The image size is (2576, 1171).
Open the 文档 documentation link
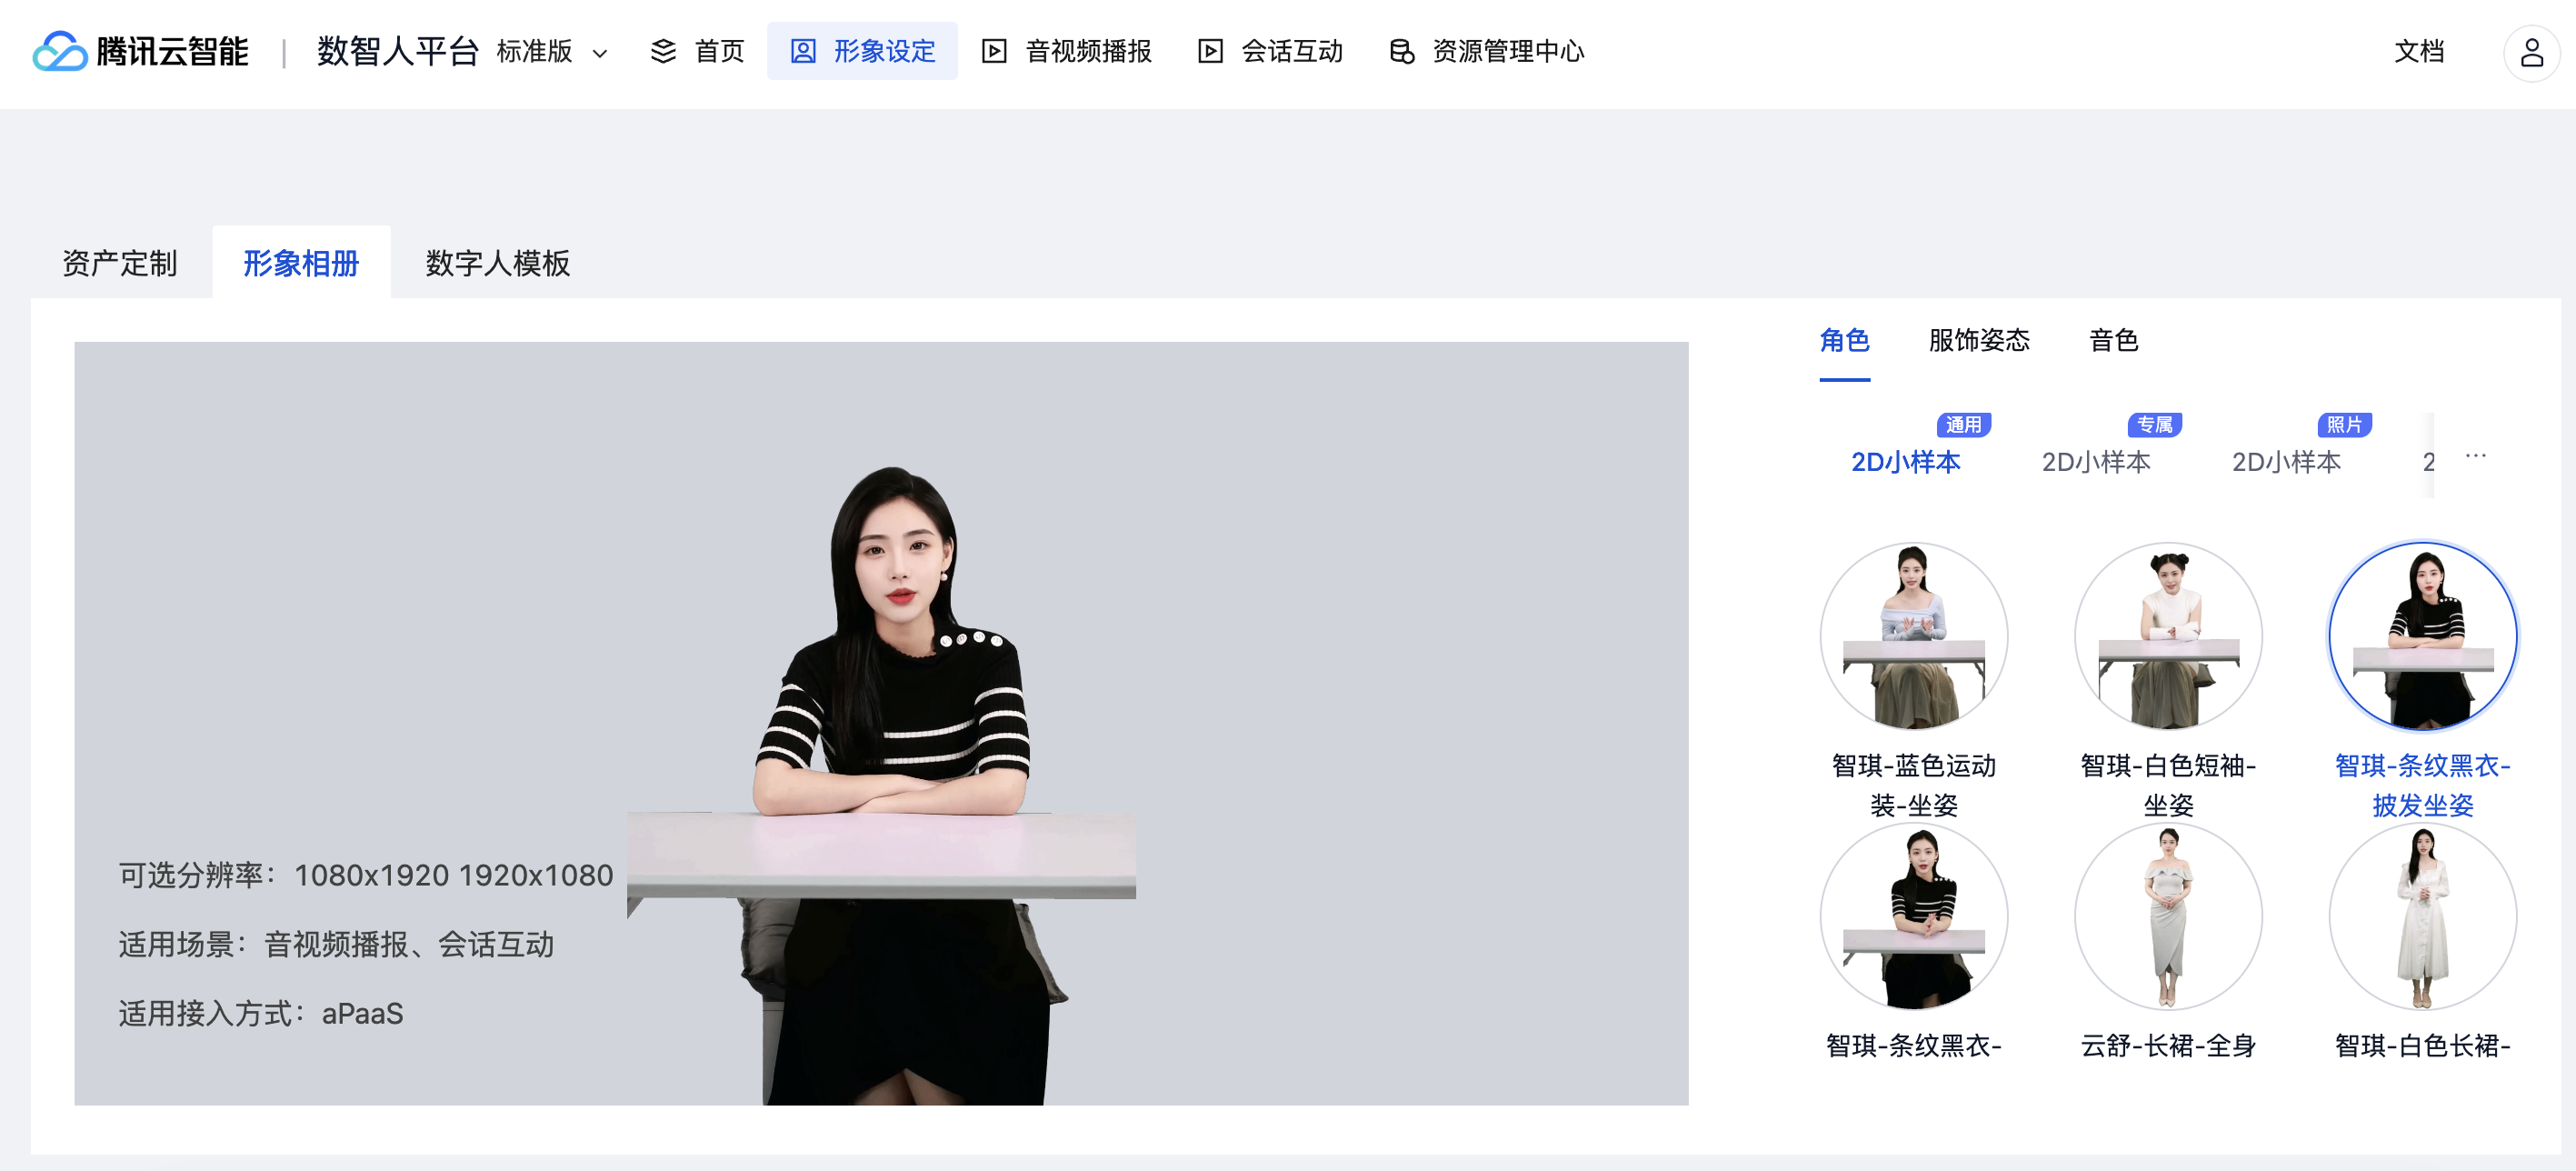click(x=2418, y=51)
